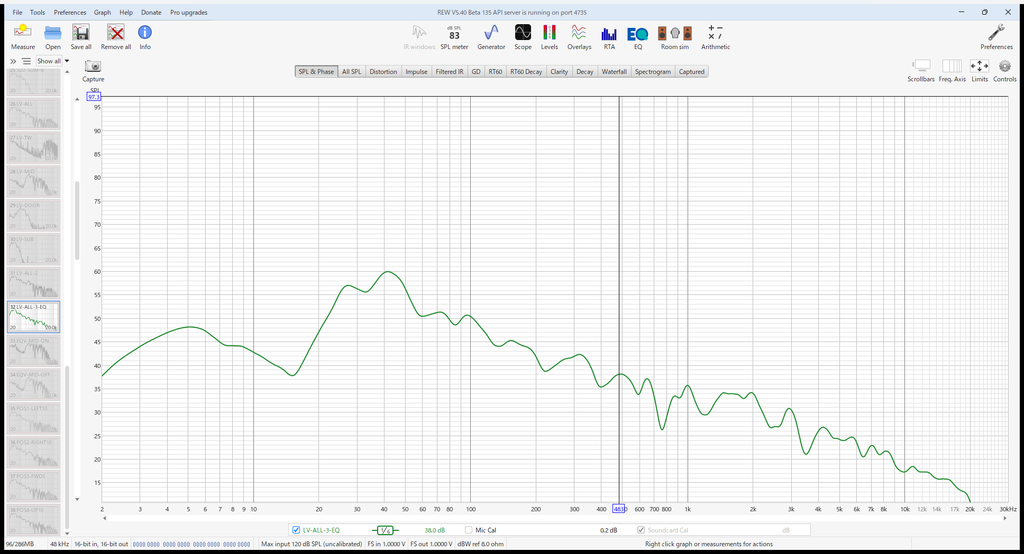Select the LV-ALL-3-EQ measurement thumbnail
The width and height of the screenshot is (1024, 554).
pos(33,317)
